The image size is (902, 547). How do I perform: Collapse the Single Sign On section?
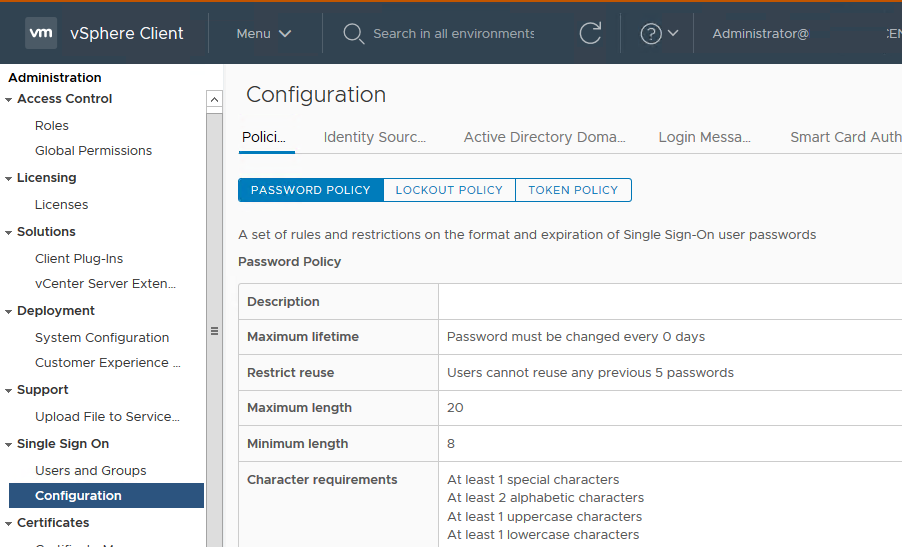point(8,445)
